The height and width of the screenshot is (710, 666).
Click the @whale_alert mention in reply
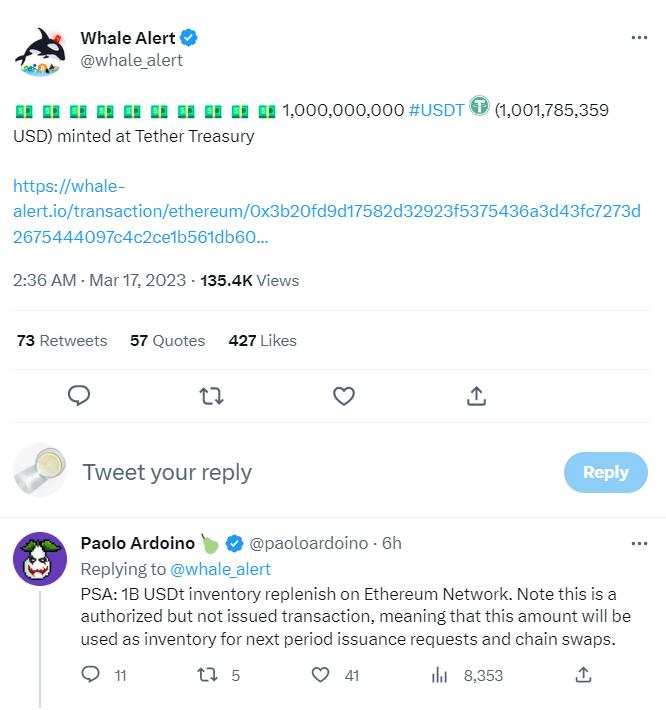[x=220, y=569]
